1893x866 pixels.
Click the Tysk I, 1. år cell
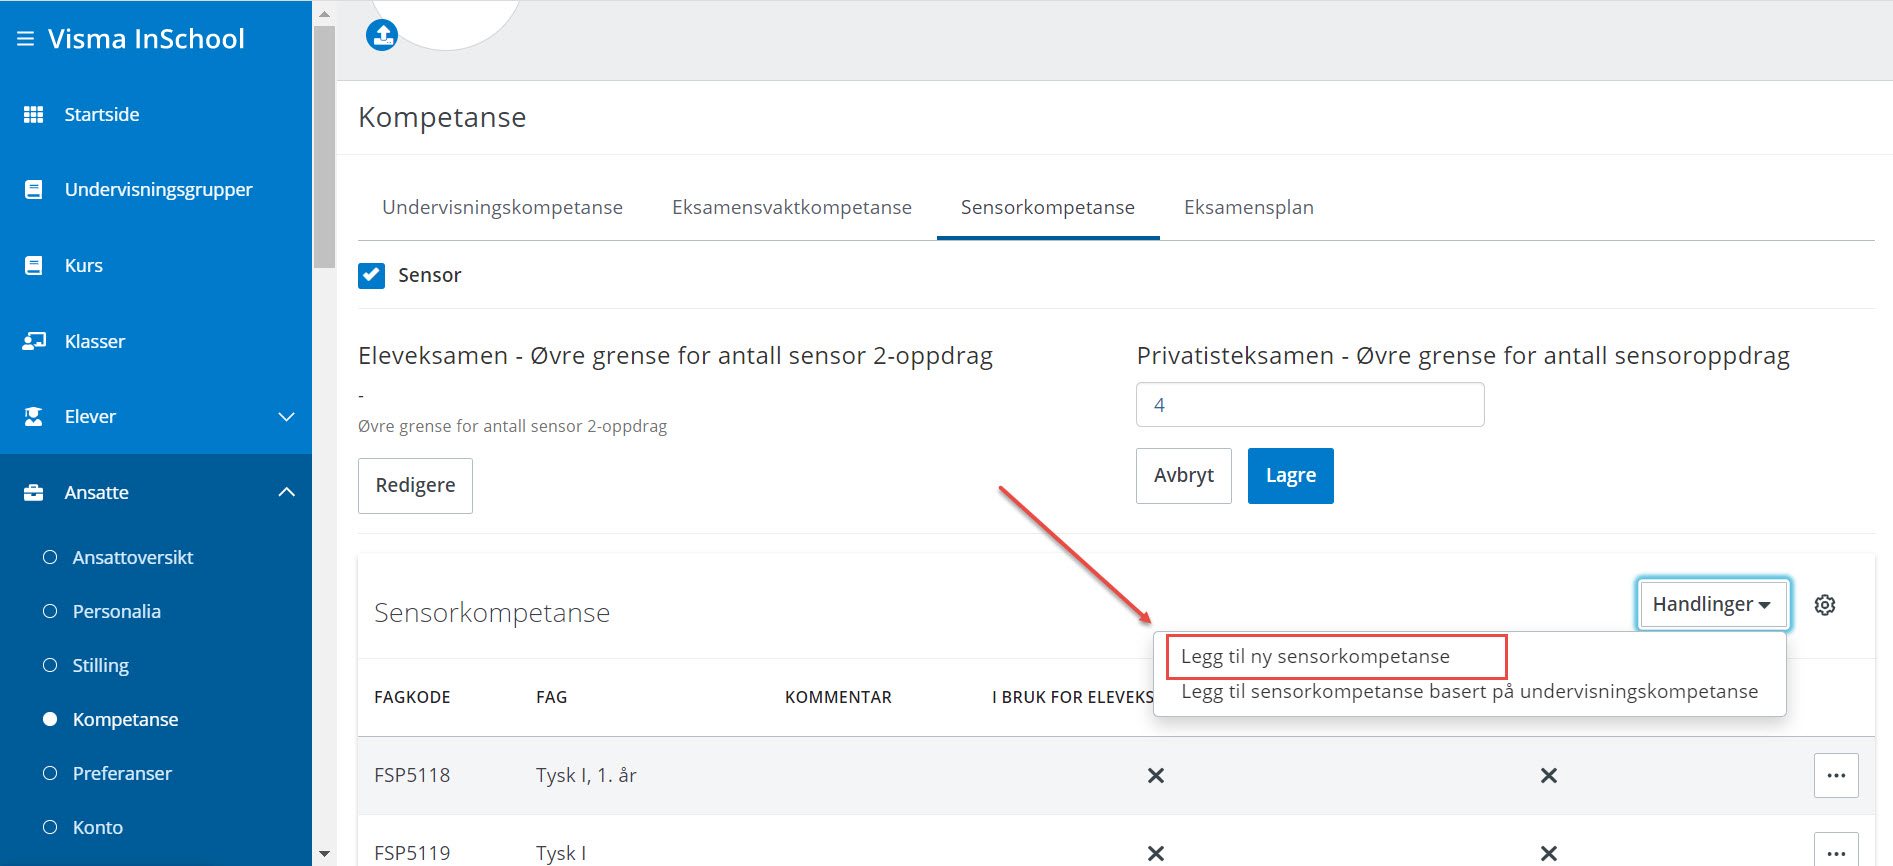pyautogui.click(x=586, y=775)
